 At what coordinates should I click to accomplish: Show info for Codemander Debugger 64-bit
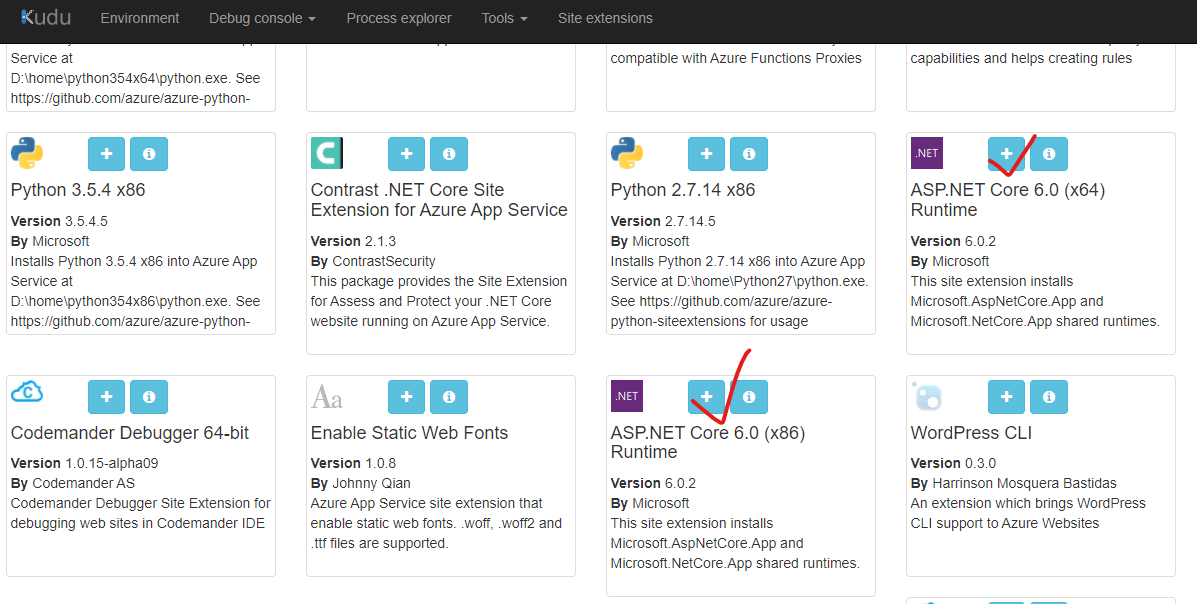click(x=149, y=396)
